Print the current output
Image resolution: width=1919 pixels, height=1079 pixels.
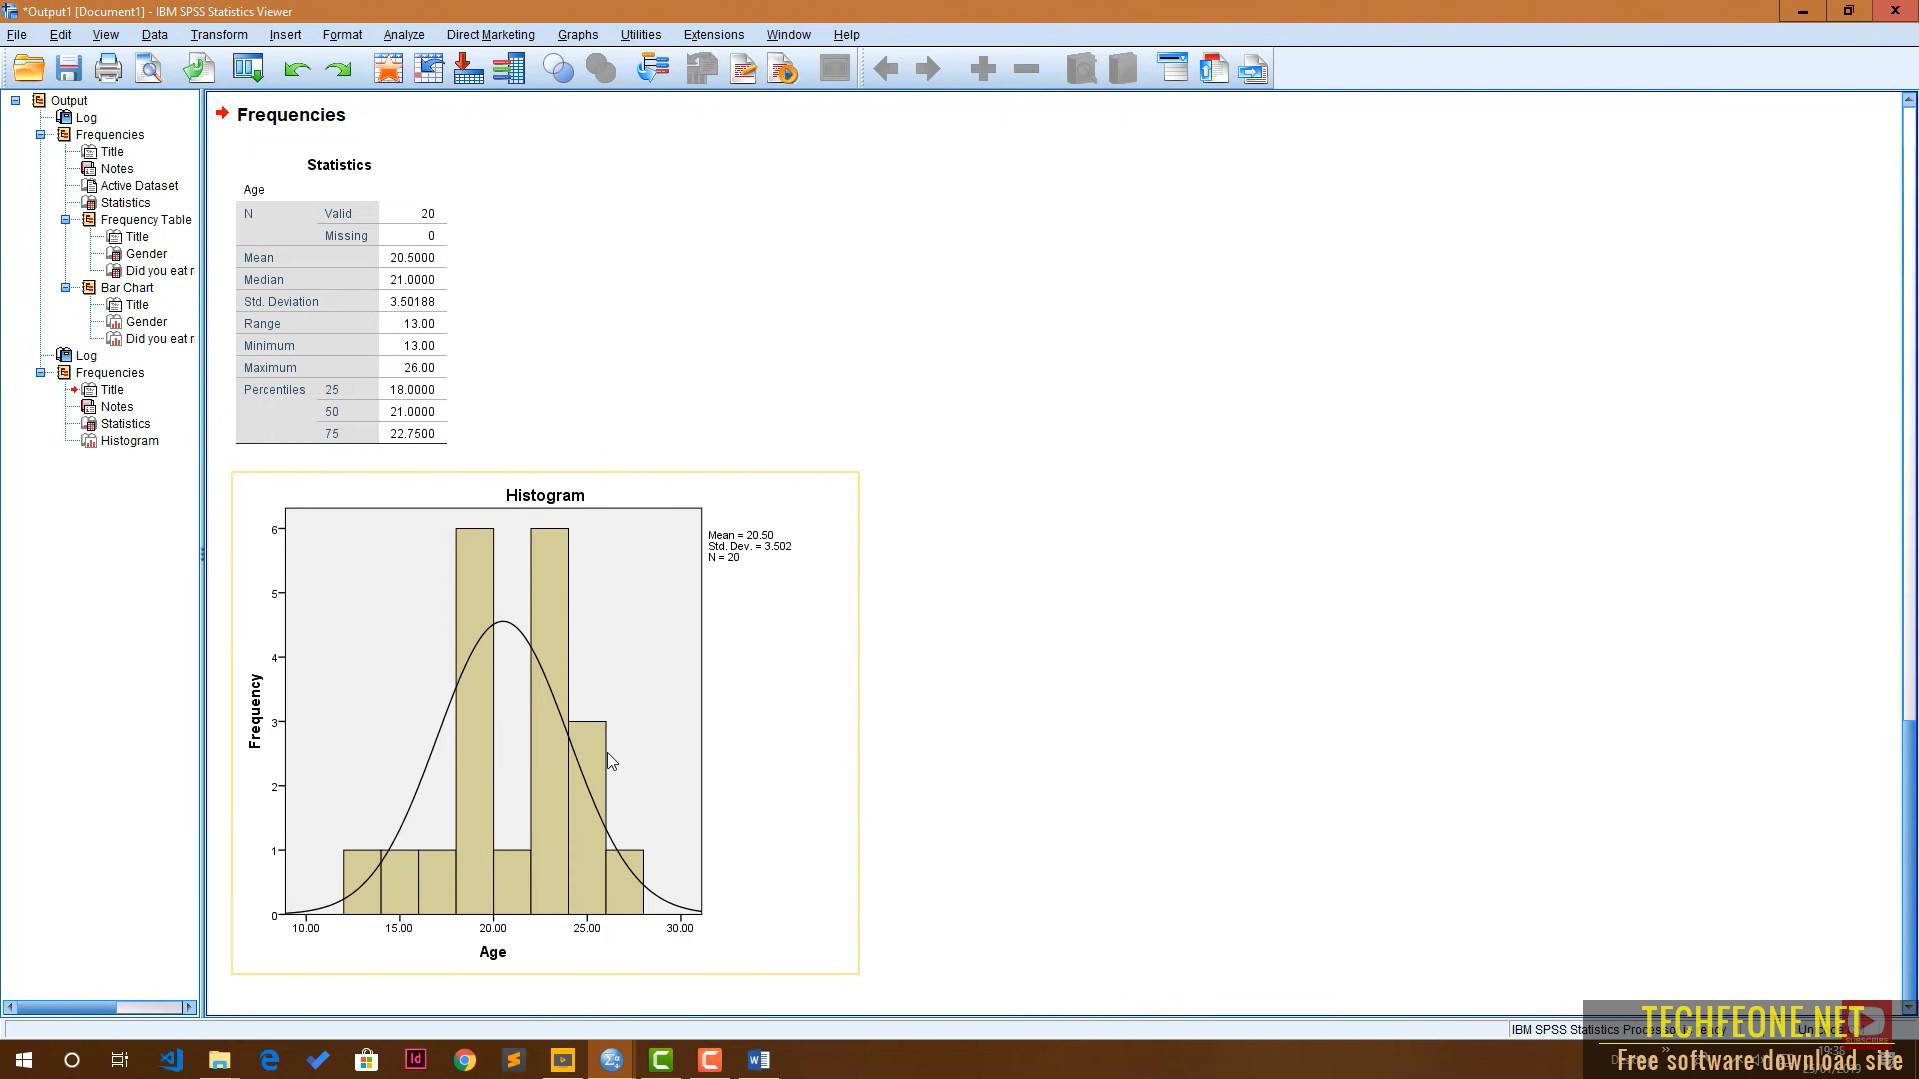pyautogui.click(x=108, y=68)
